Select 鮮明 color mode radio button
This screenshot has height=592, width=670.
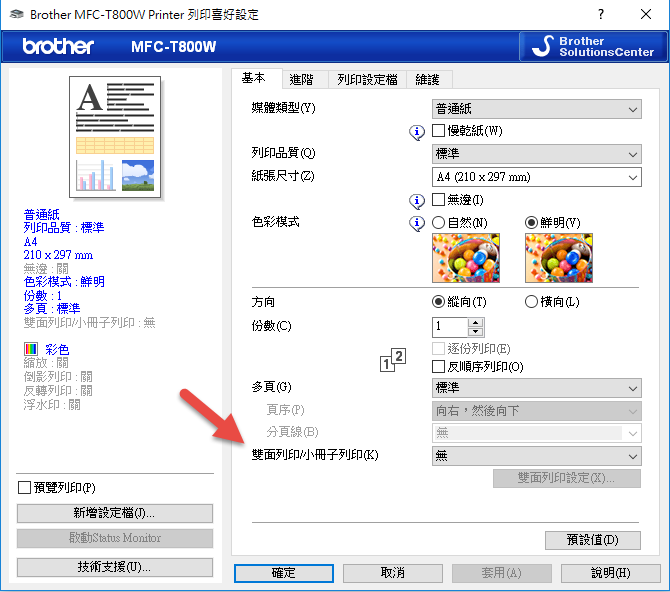point(531,222)
